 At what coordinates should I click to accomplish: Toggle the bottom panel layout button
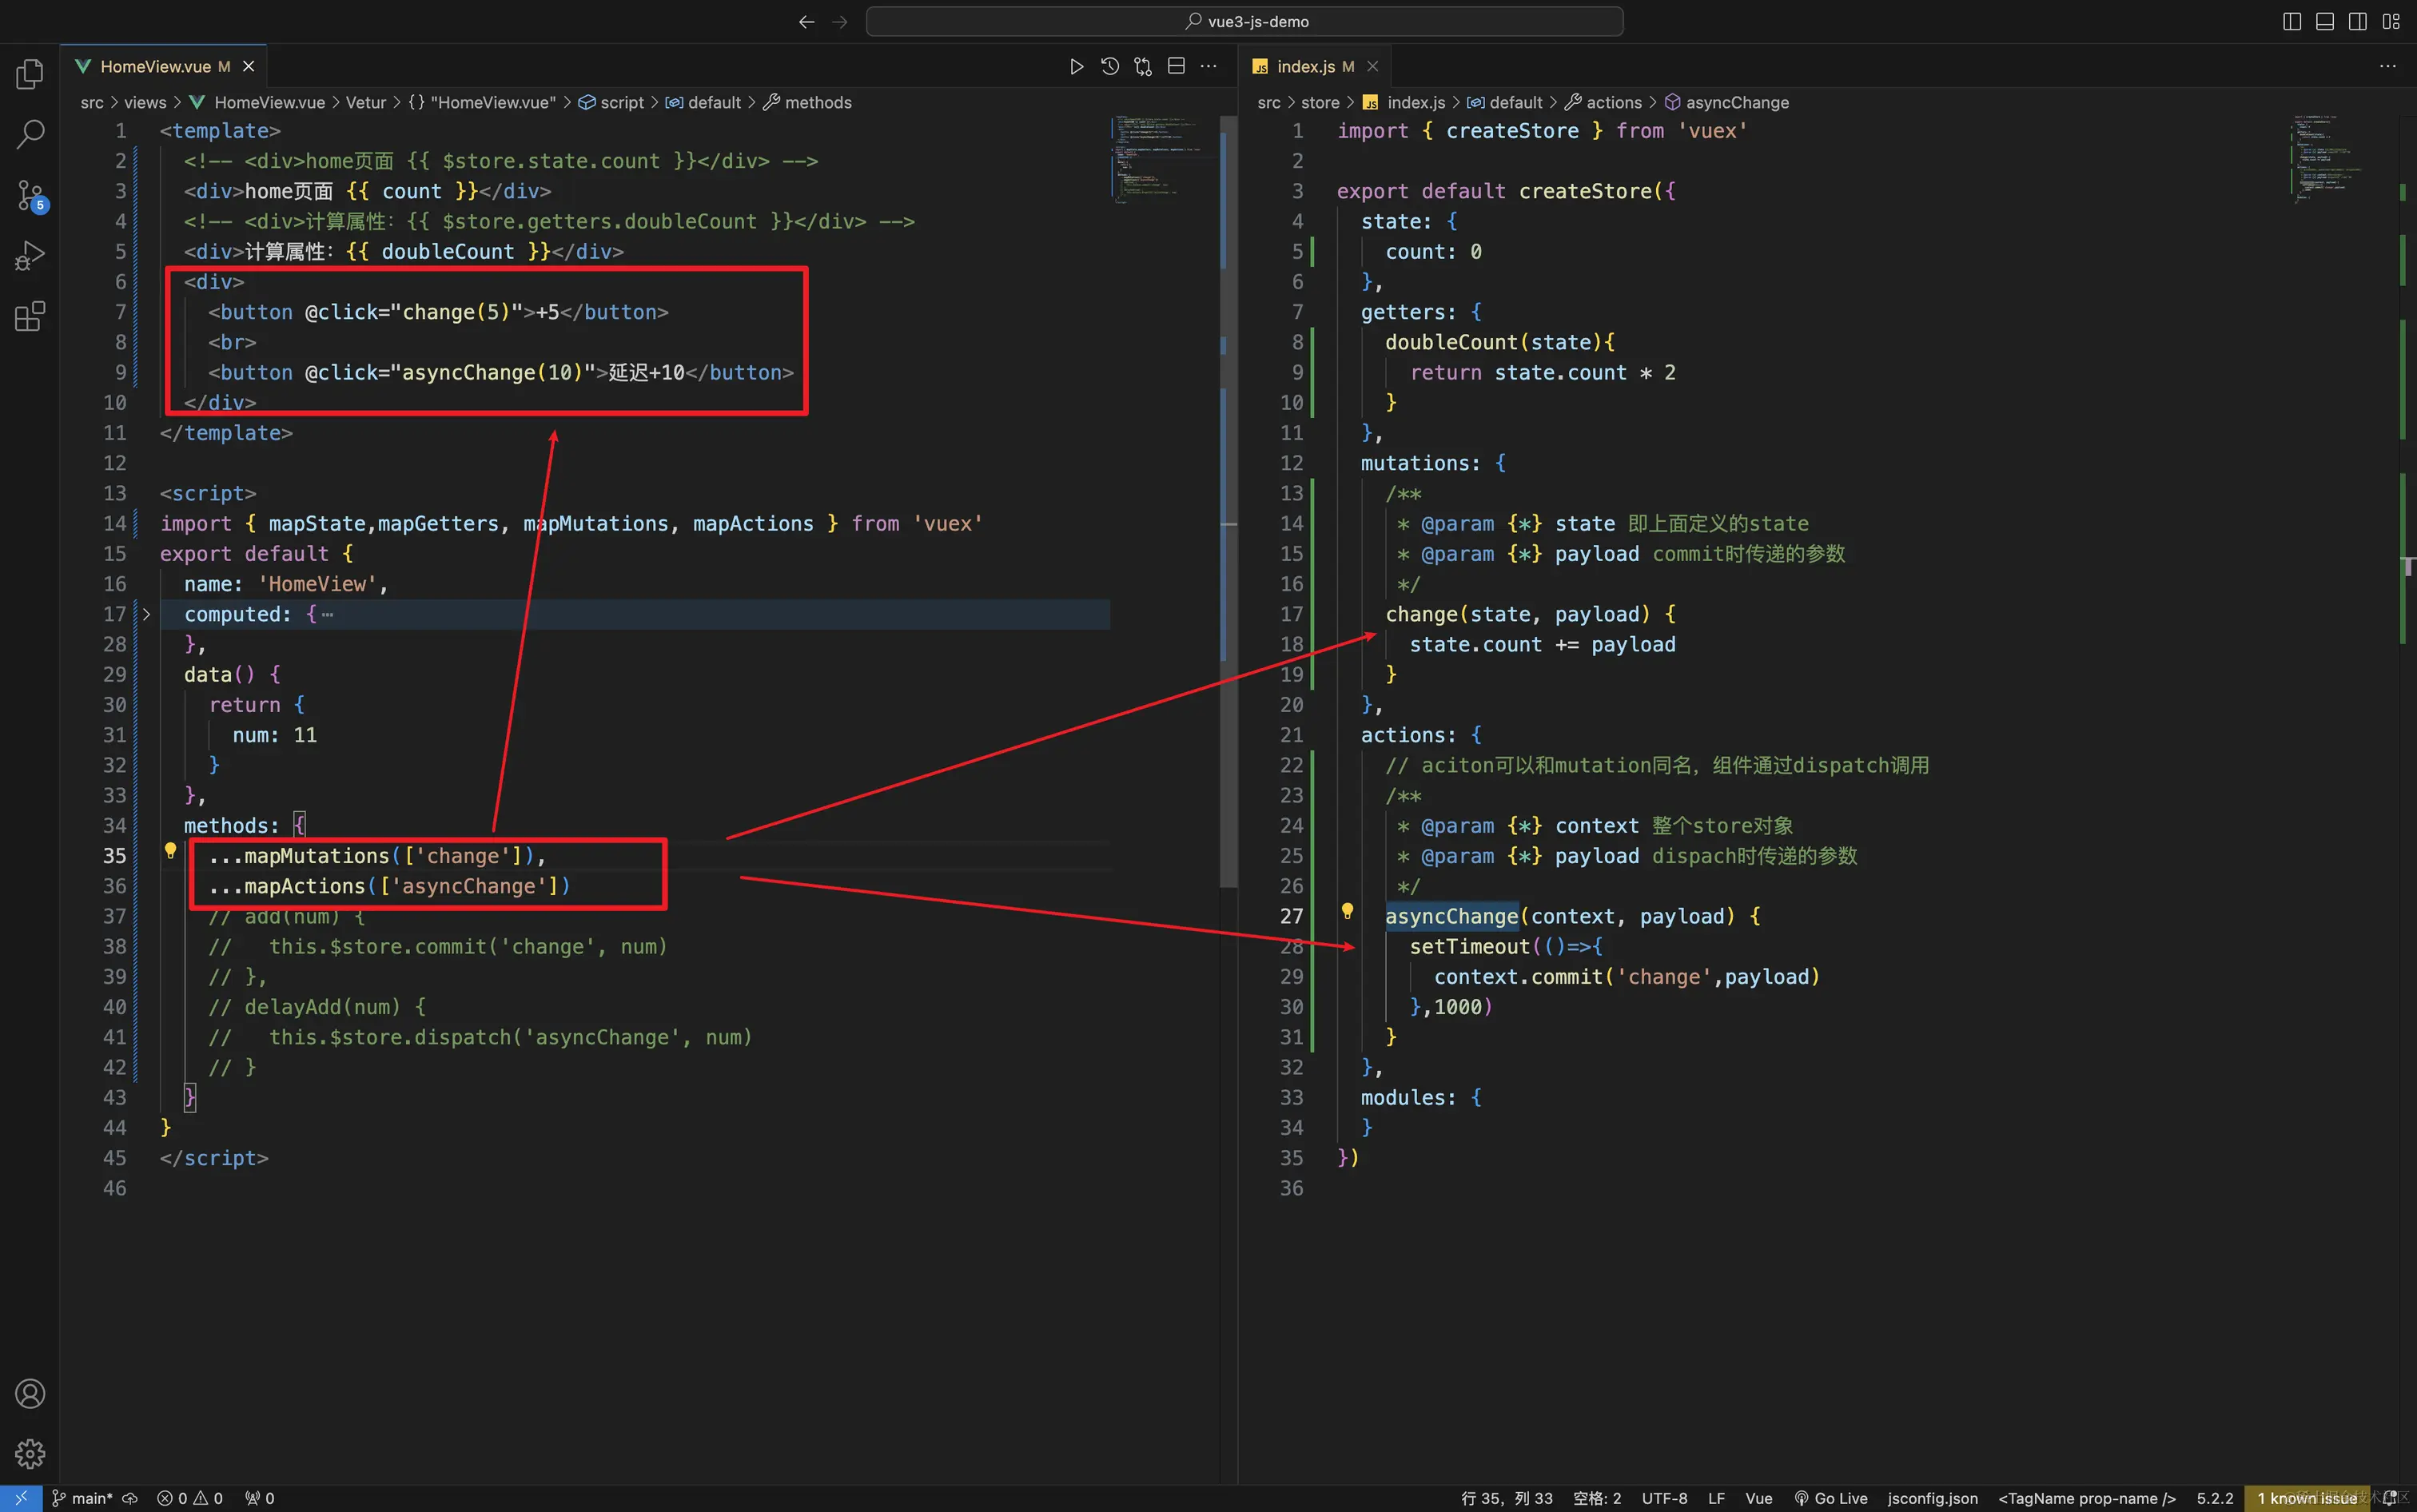tap(2325, 22)
